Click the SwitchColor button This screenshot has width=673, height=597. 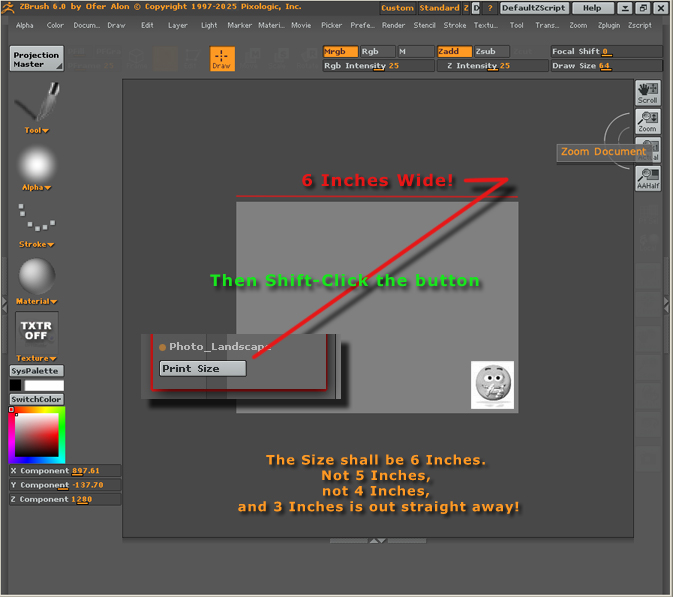[36, 400]
